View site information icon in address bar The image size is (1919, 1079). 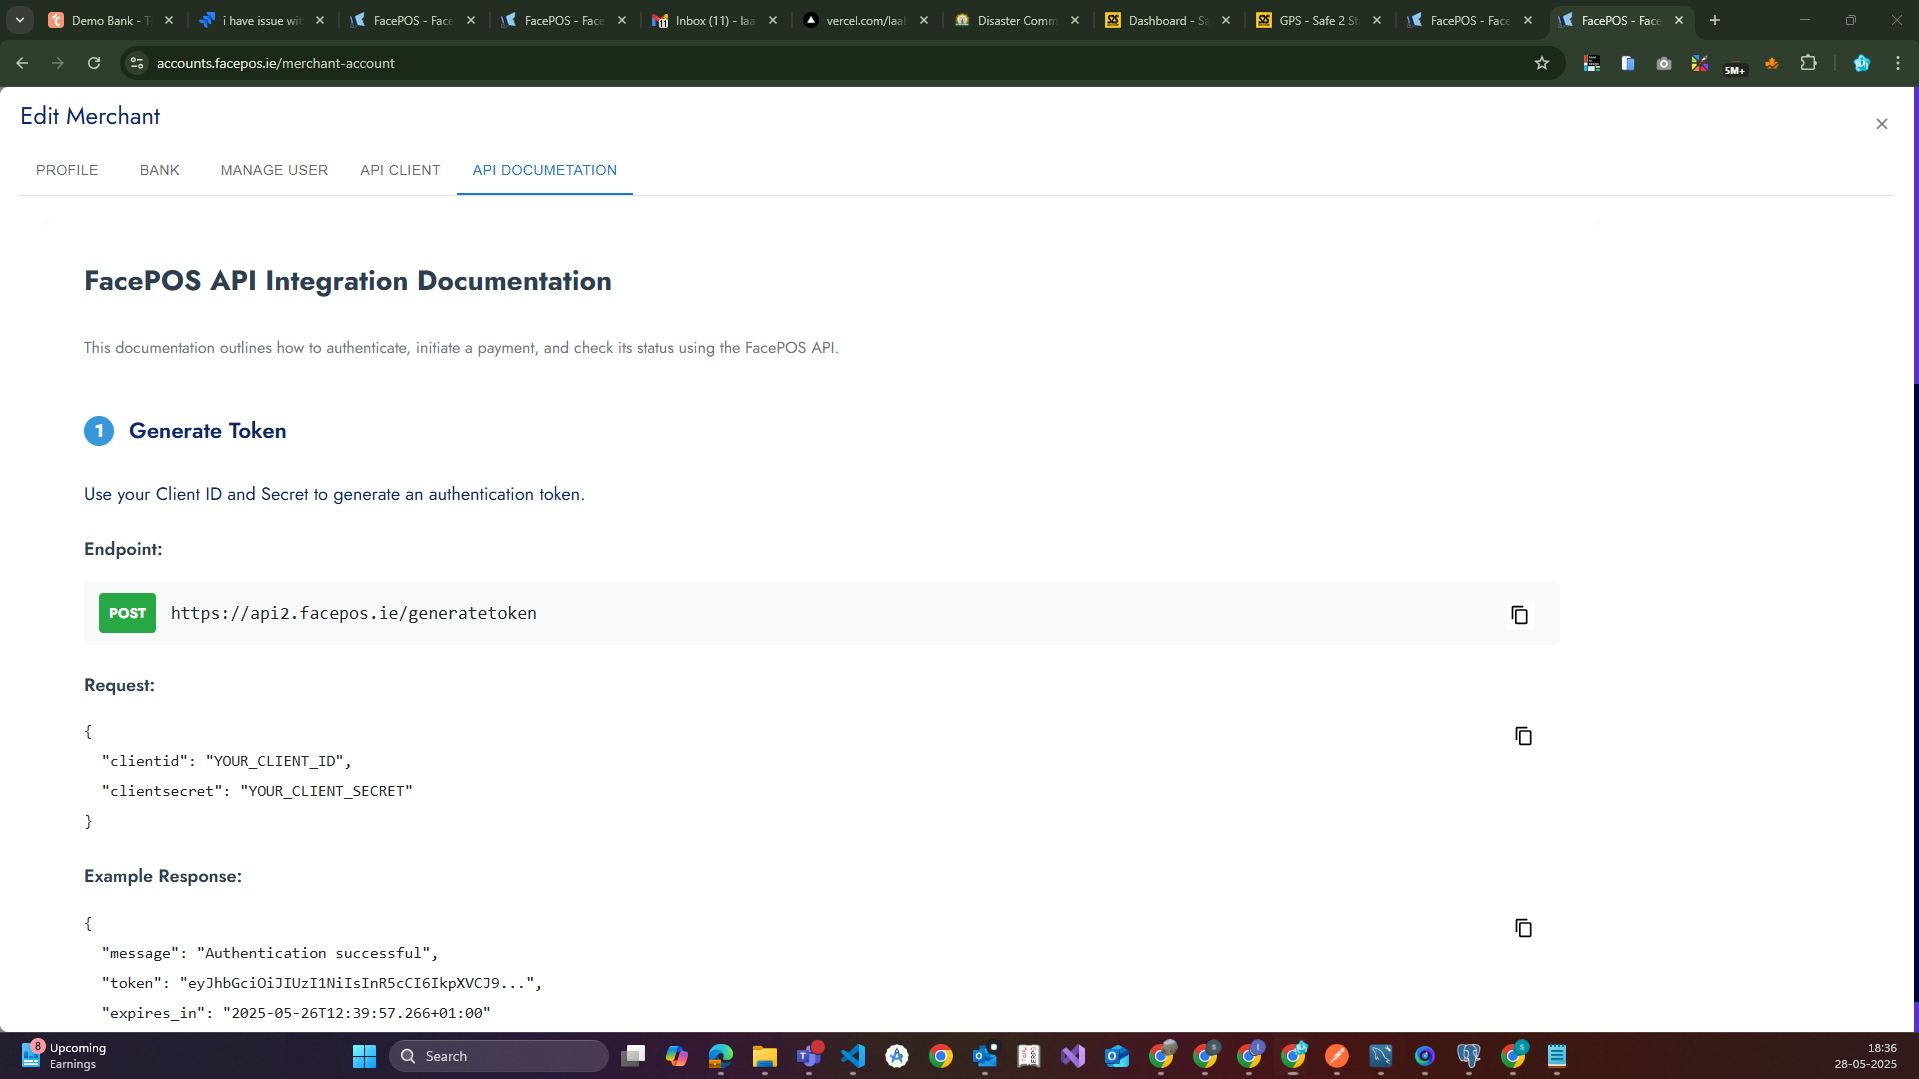pos(137,63)
